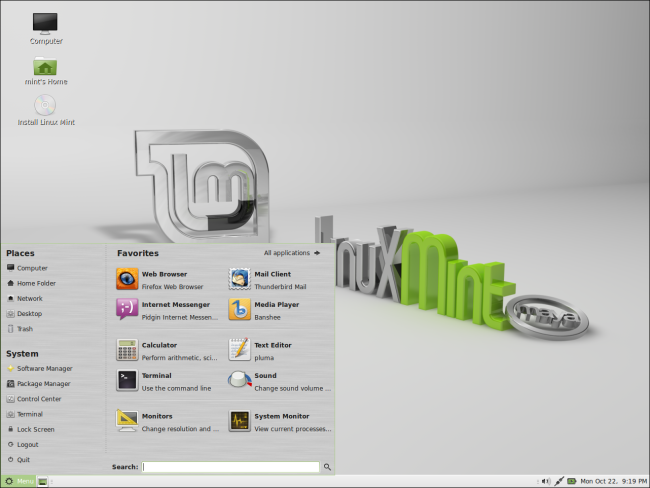The height and width of the screenshot is (488, 650).
Task: Open the Computer desktop icon
Action: (x=45, y=23)
